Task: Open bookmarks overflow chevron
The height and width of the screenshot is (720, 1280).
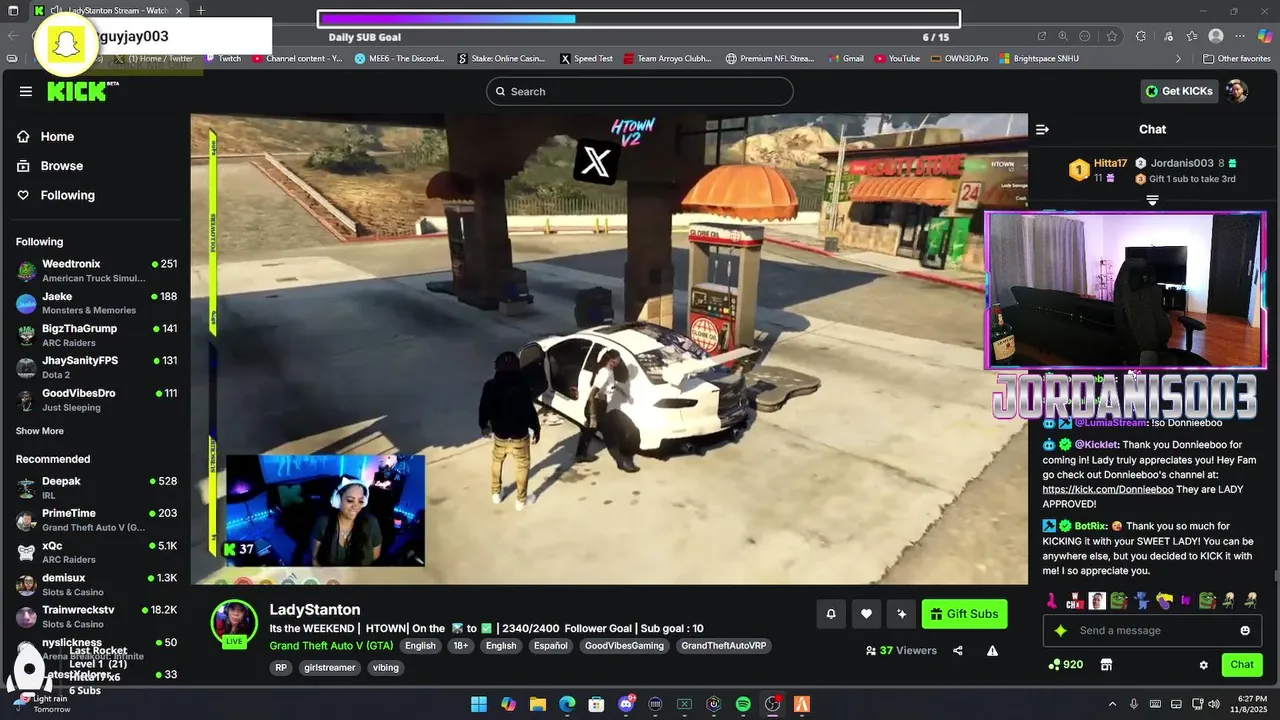Action: 1178,59
